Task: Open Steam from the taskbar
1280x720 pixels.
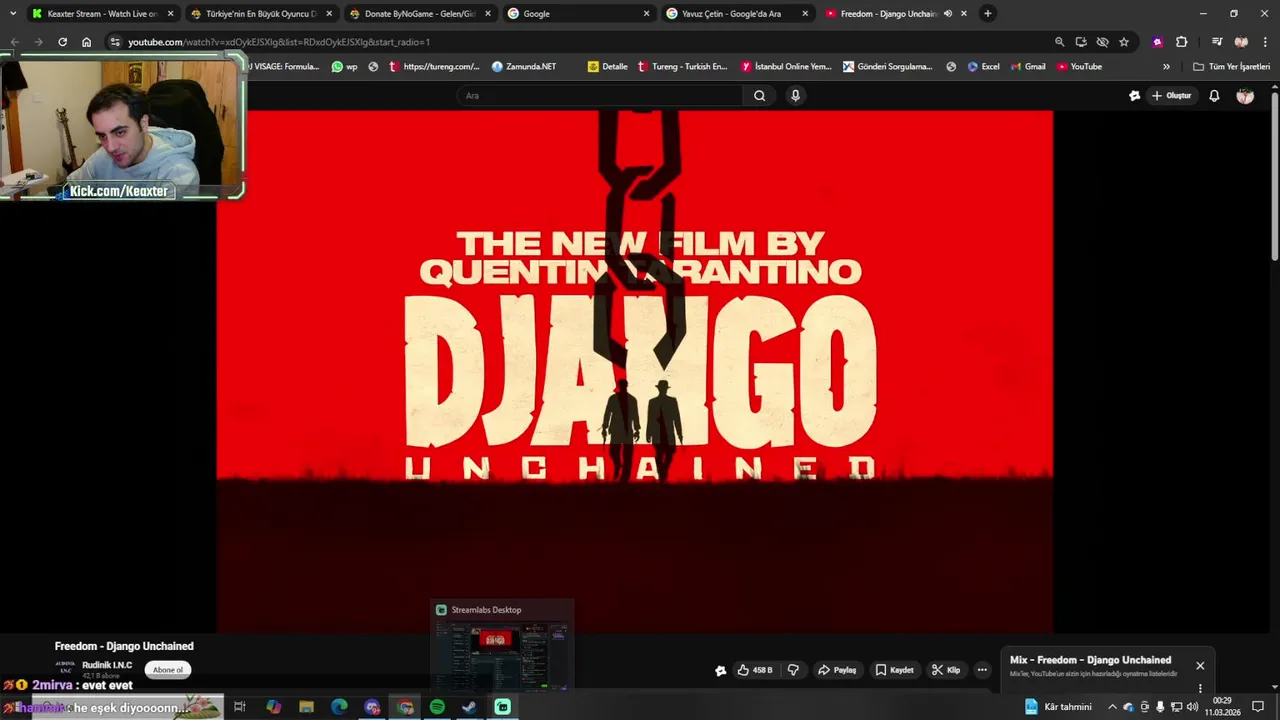Action: coord(469,707)
